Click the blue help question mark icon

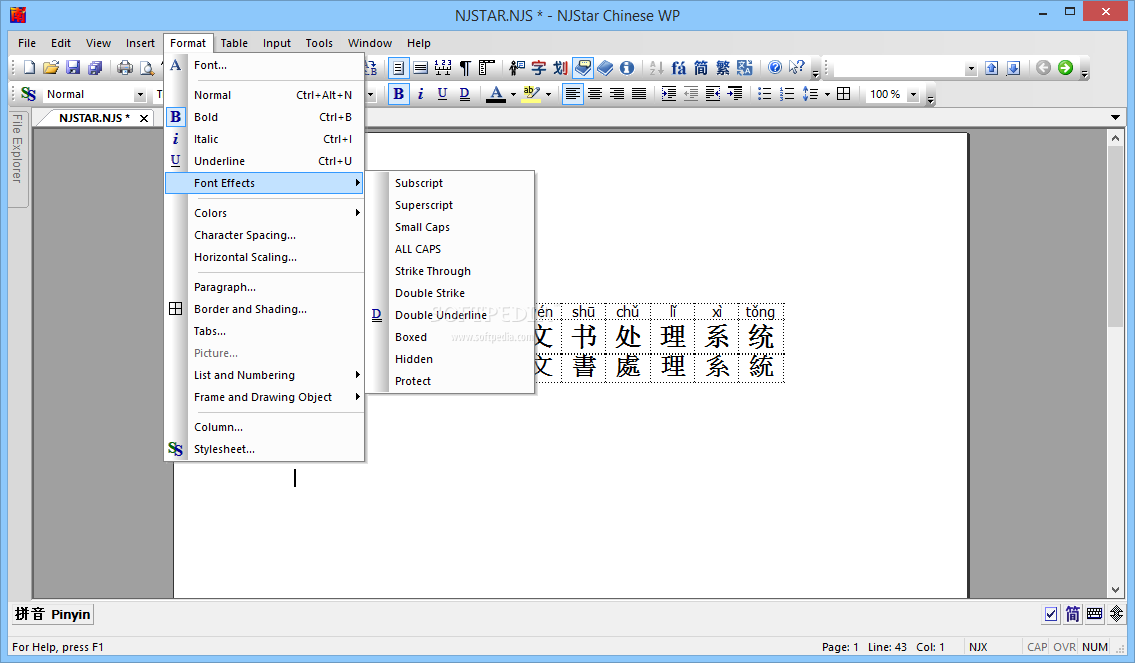(x=775, y=67)
